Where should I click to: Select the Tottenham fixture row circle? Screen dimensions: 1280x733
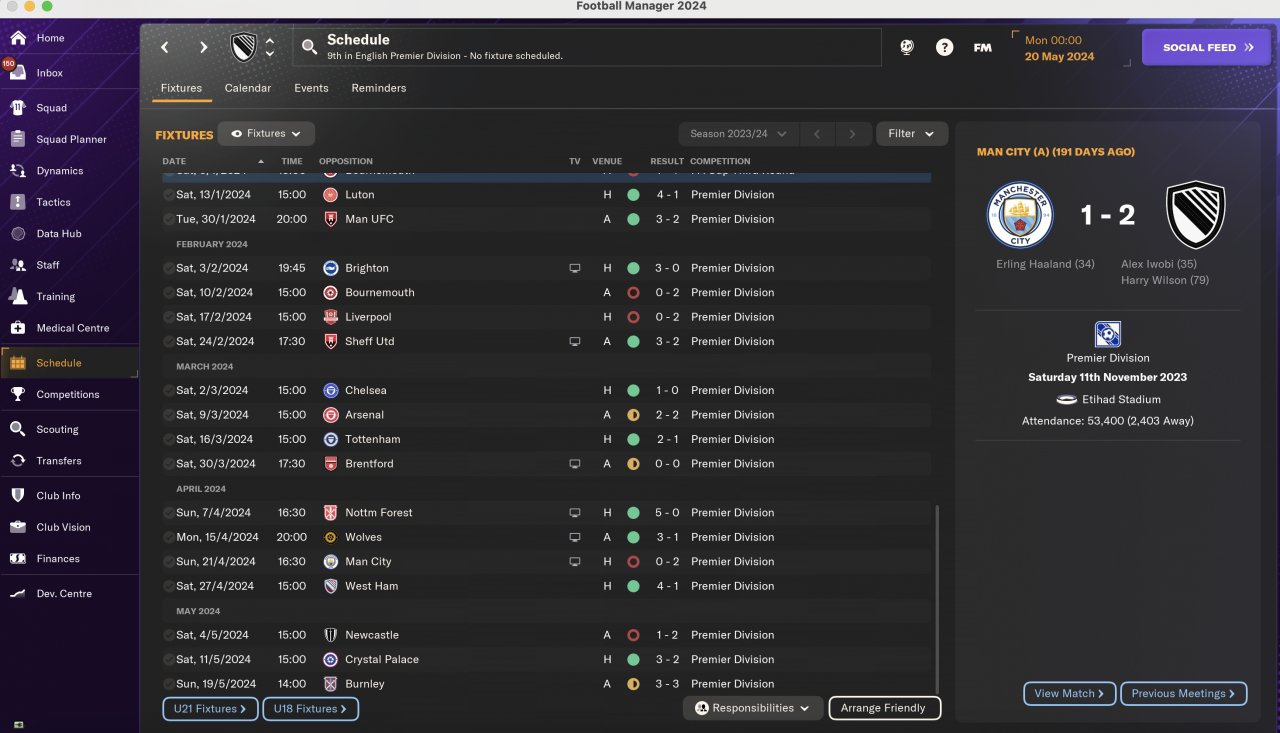pyautogui.click(x=168, y=439)
